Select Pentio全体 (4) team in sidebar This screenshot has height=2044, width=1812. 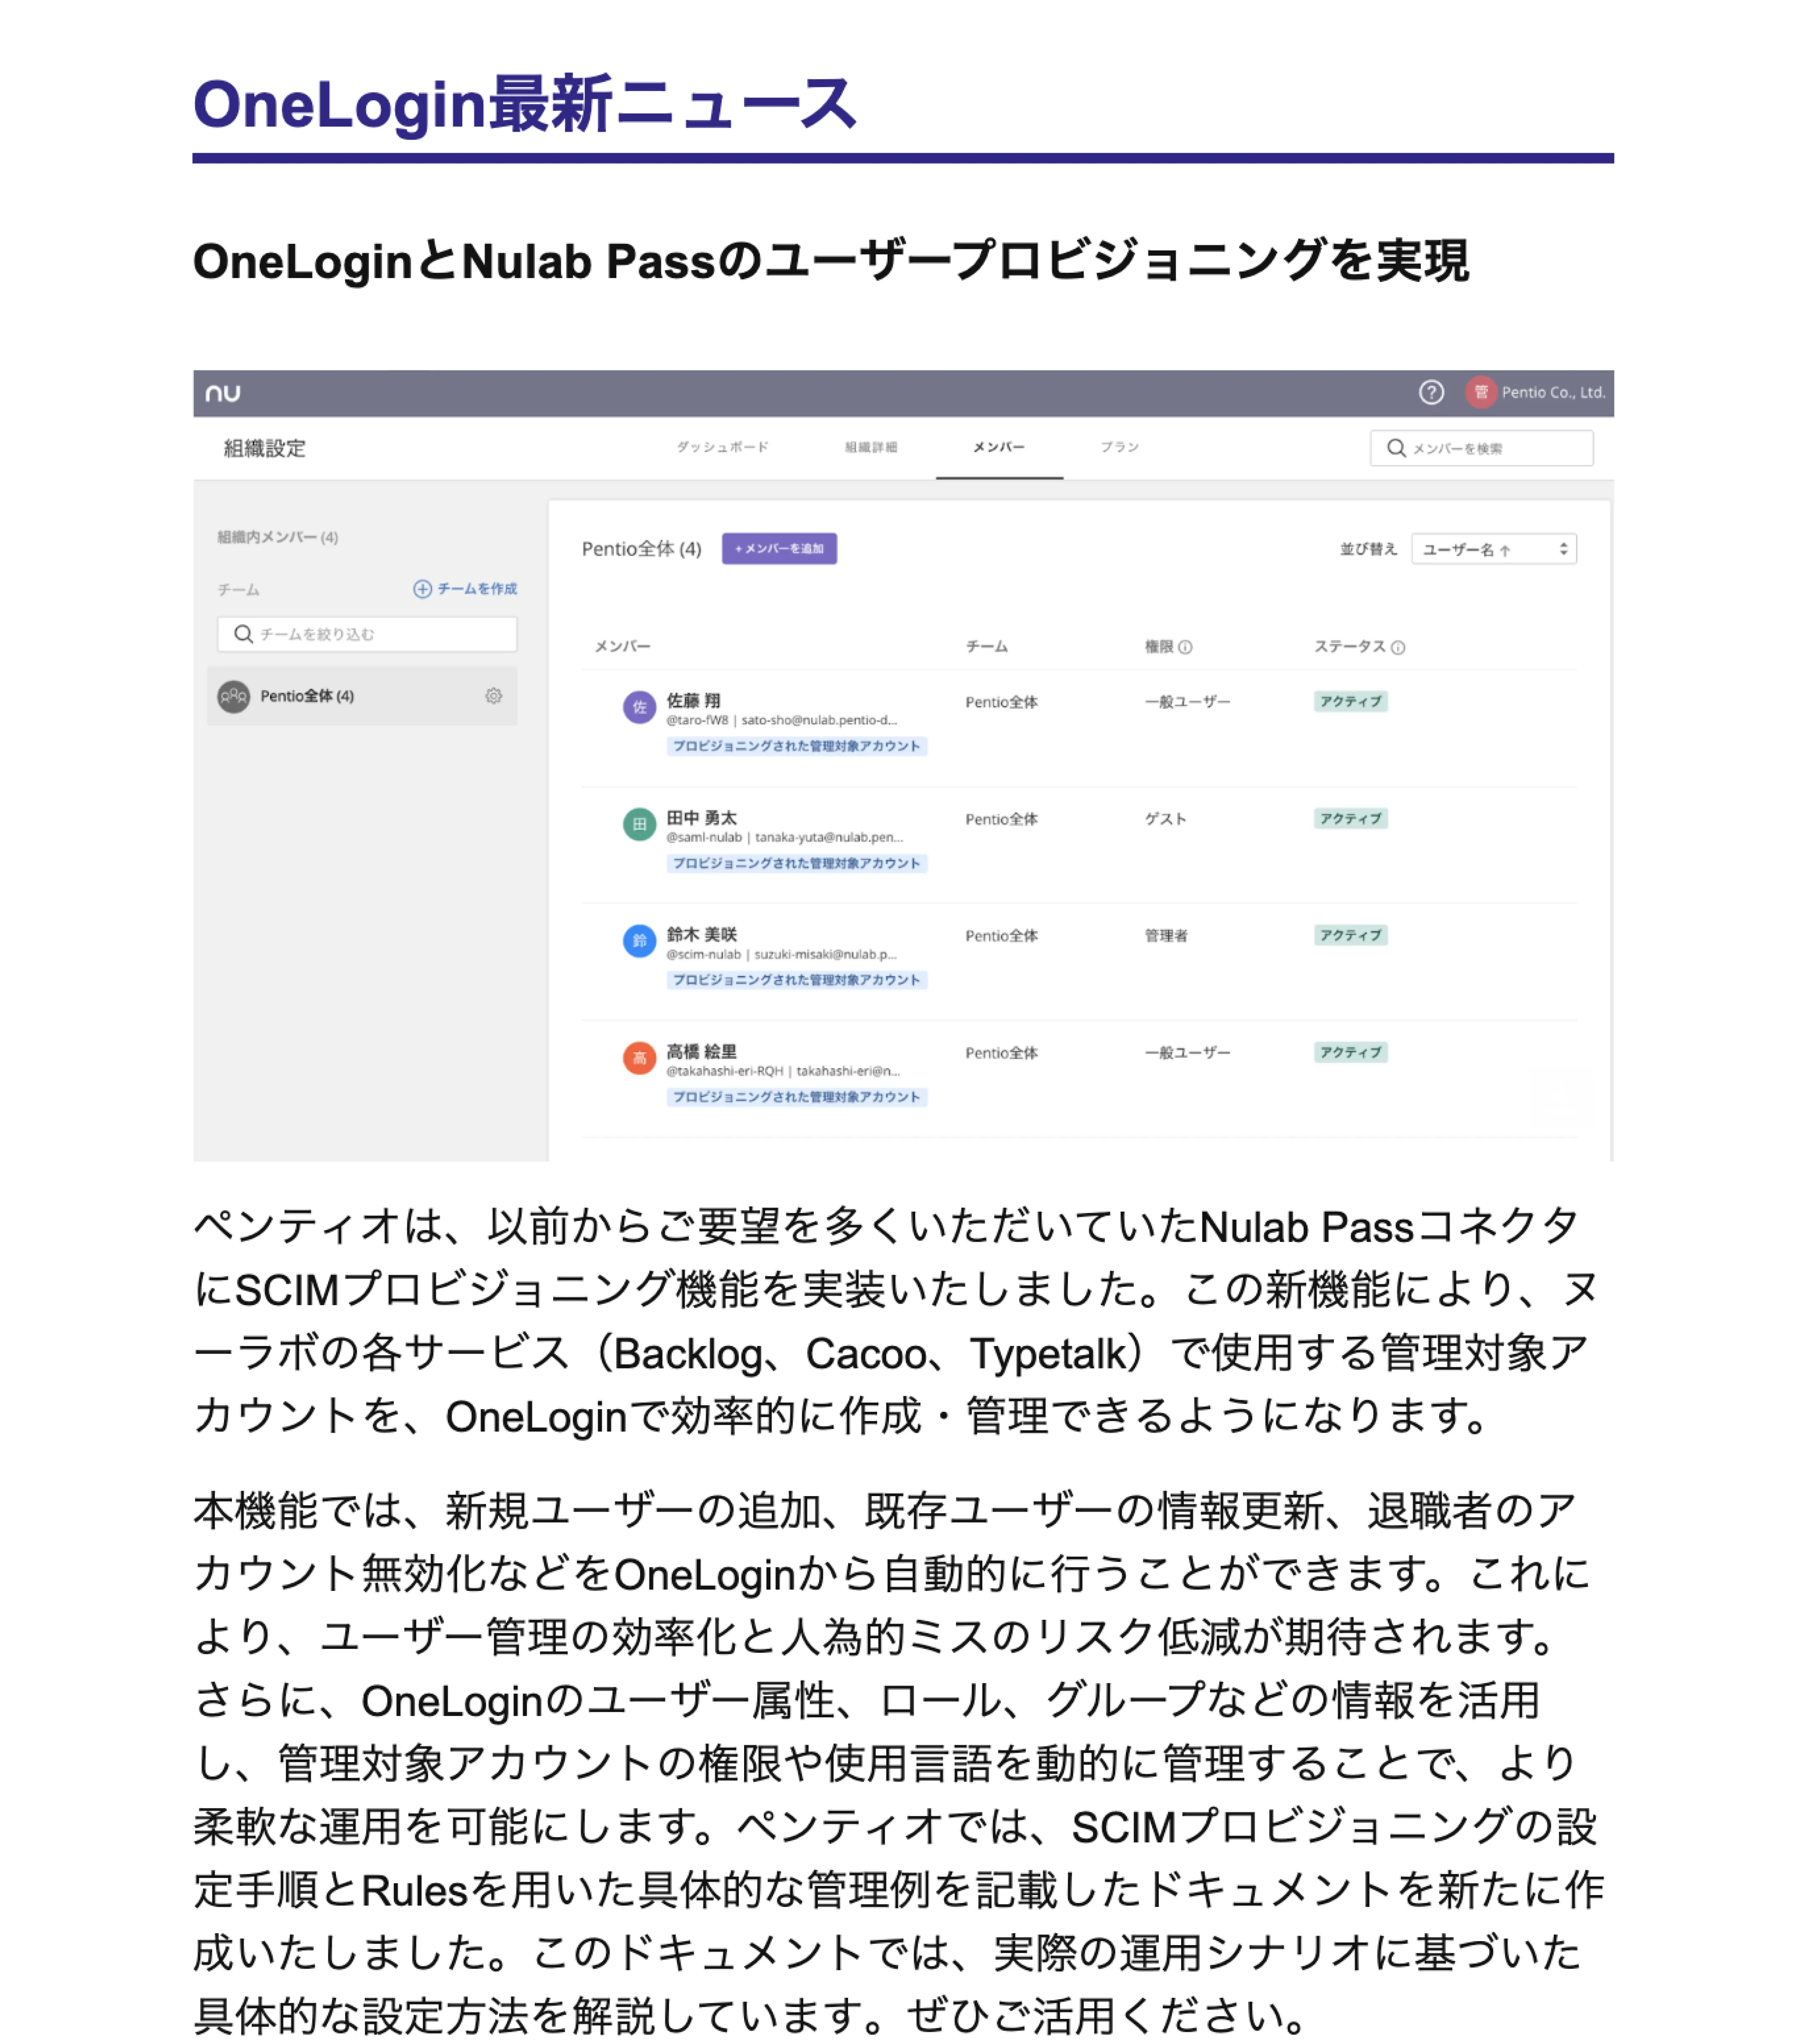click(x=308, y=696)
